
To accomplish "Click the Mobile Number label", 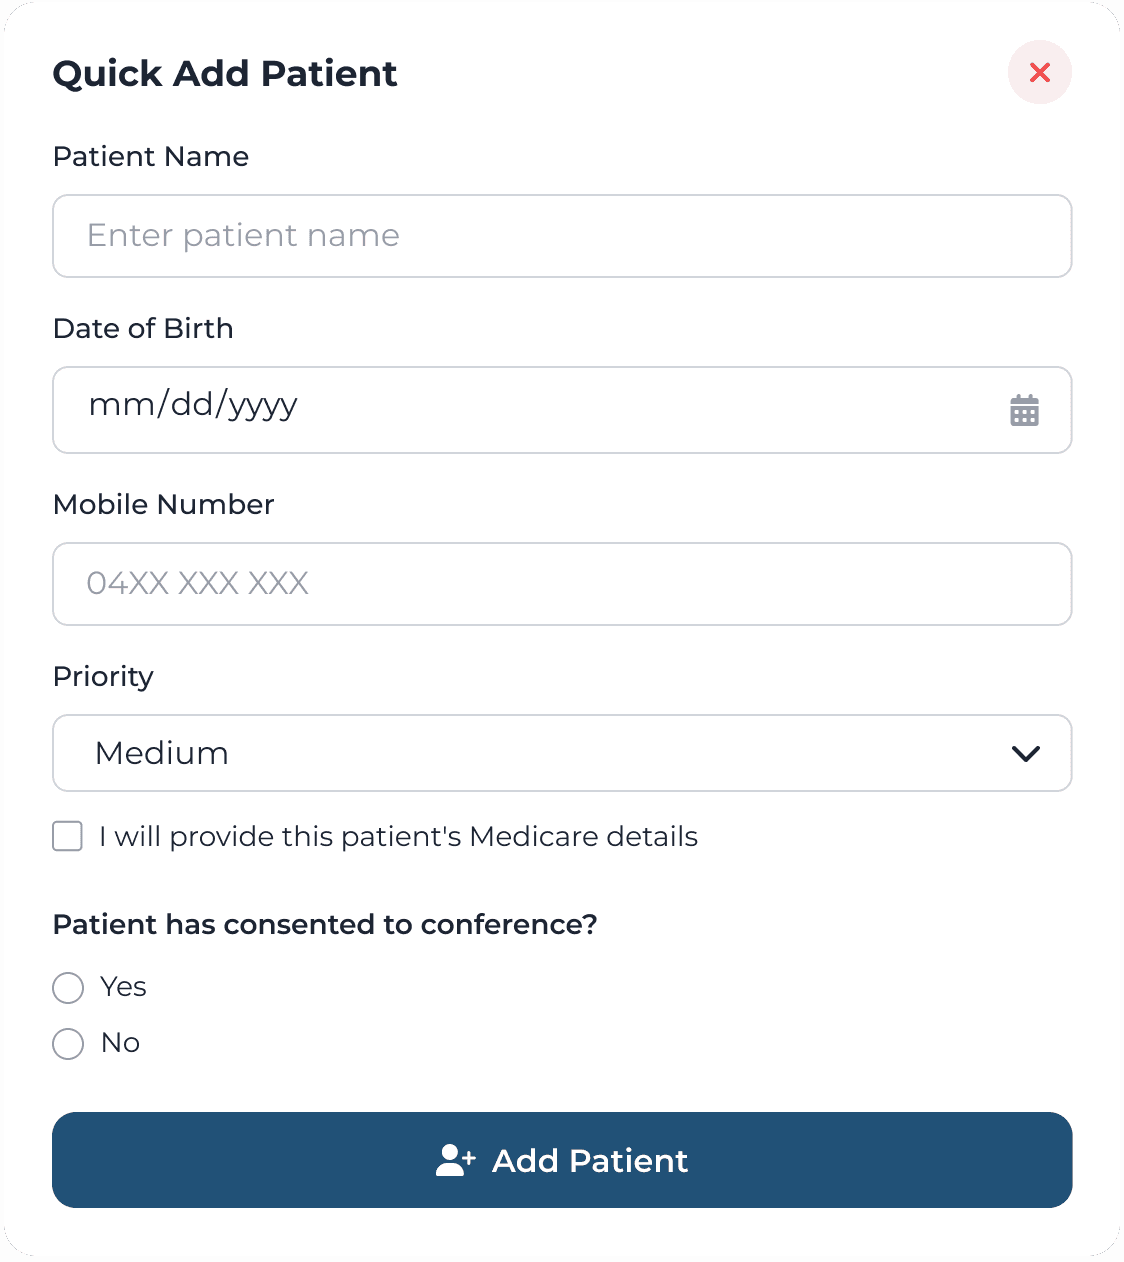I will [163, 505].
